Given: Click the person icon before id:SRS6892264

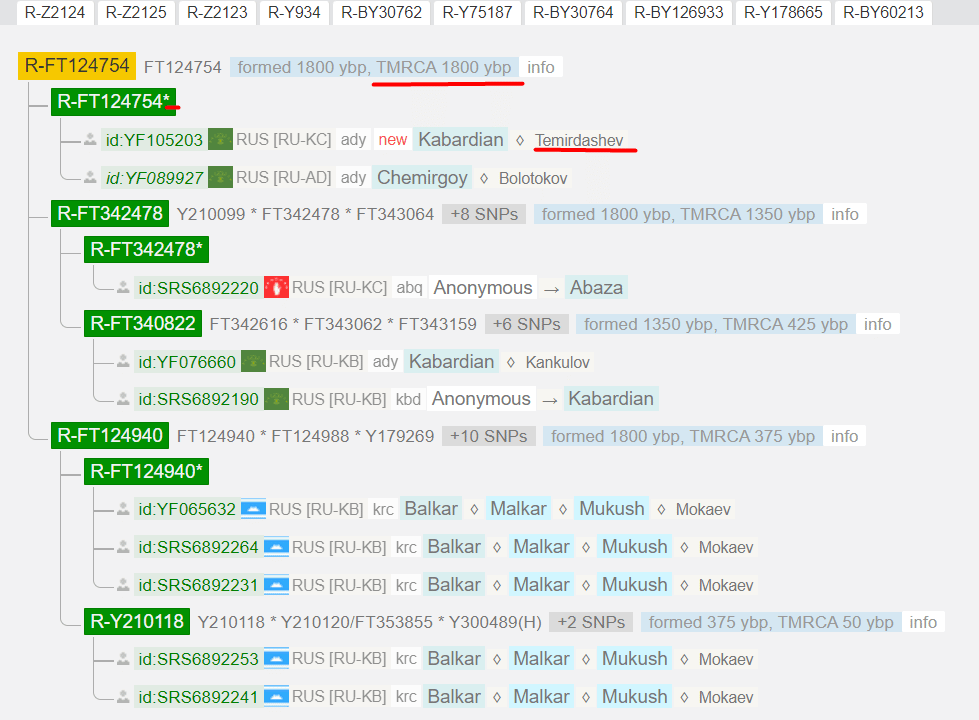Looking at the screenshot, I should (124, 547).
